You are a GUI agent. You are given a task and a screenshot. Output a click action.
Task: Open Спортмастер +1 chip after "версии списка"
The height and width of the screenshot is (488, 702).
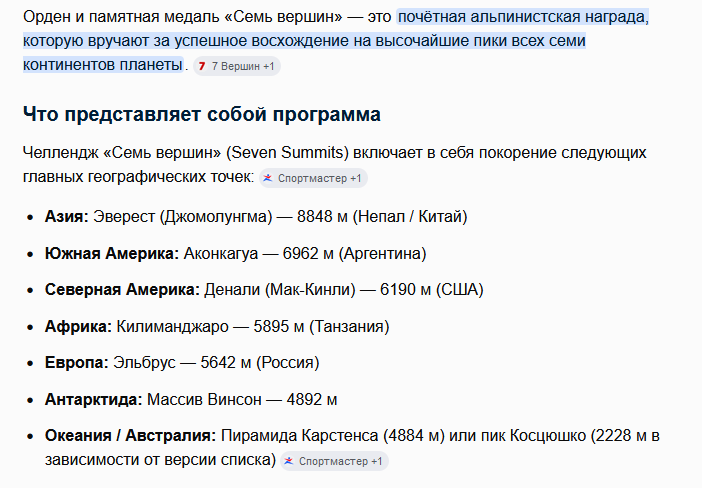[x=334, y=461]
